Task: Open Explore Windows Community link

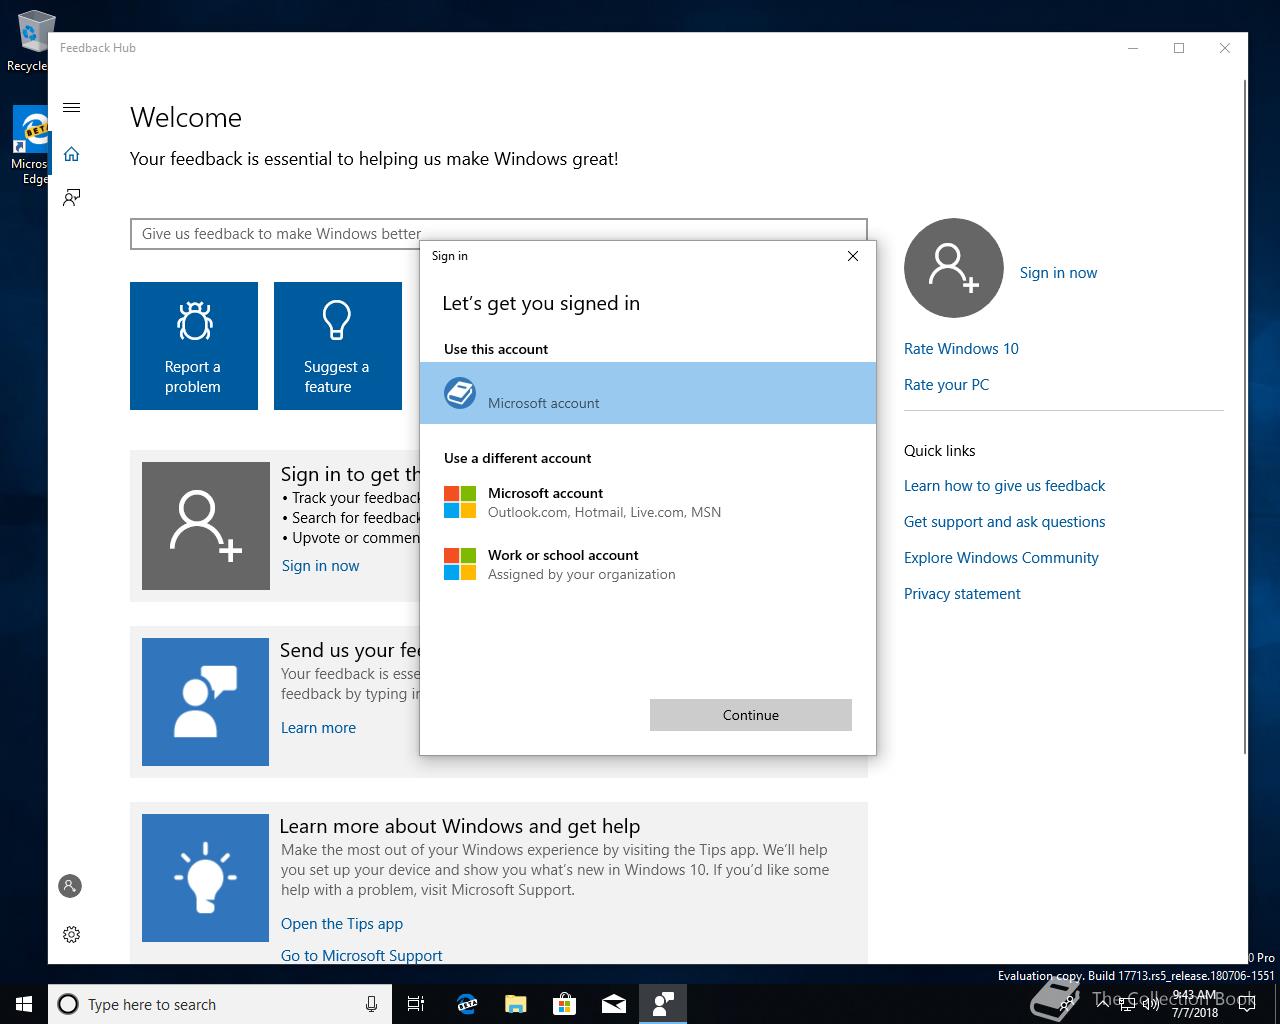Action: point(1001,558)
